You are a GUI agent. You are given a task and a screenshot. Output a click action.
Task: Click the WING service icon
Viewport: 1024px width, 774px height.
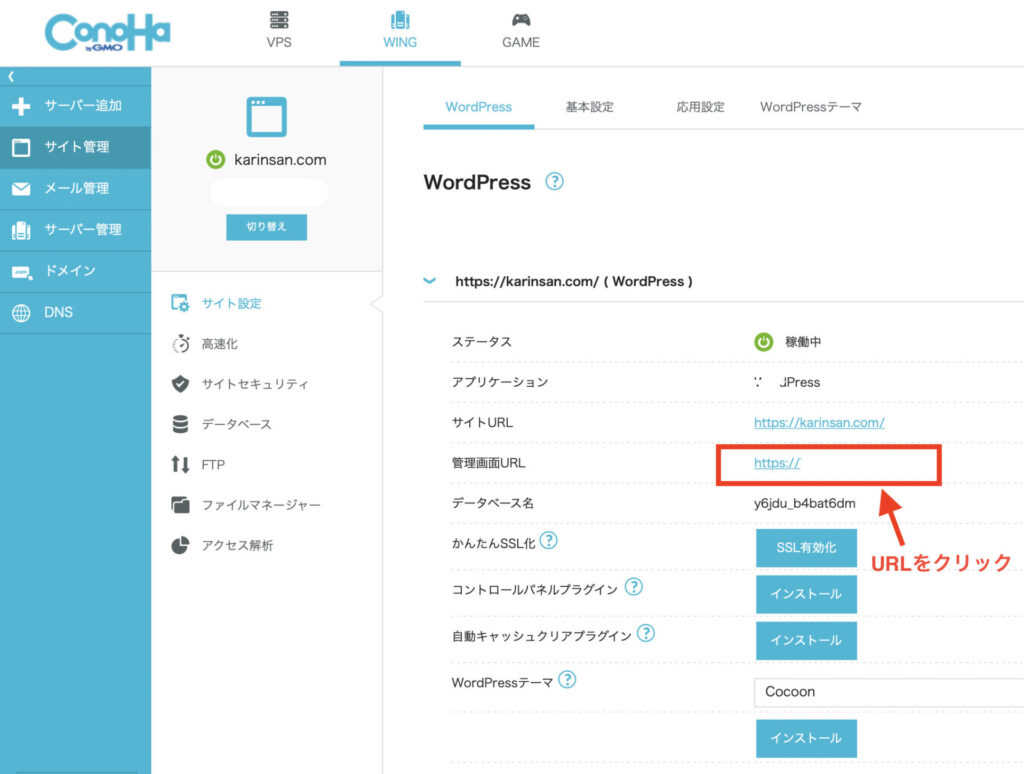(x=400, y=20)
